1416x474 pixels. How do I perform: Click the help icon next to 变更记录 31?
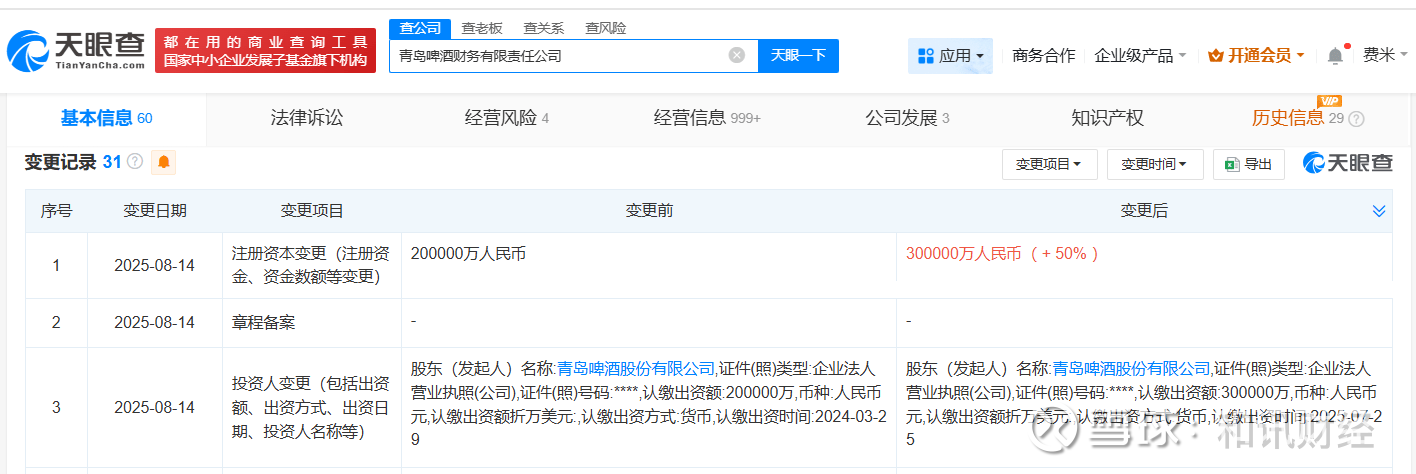click(135, 161)
